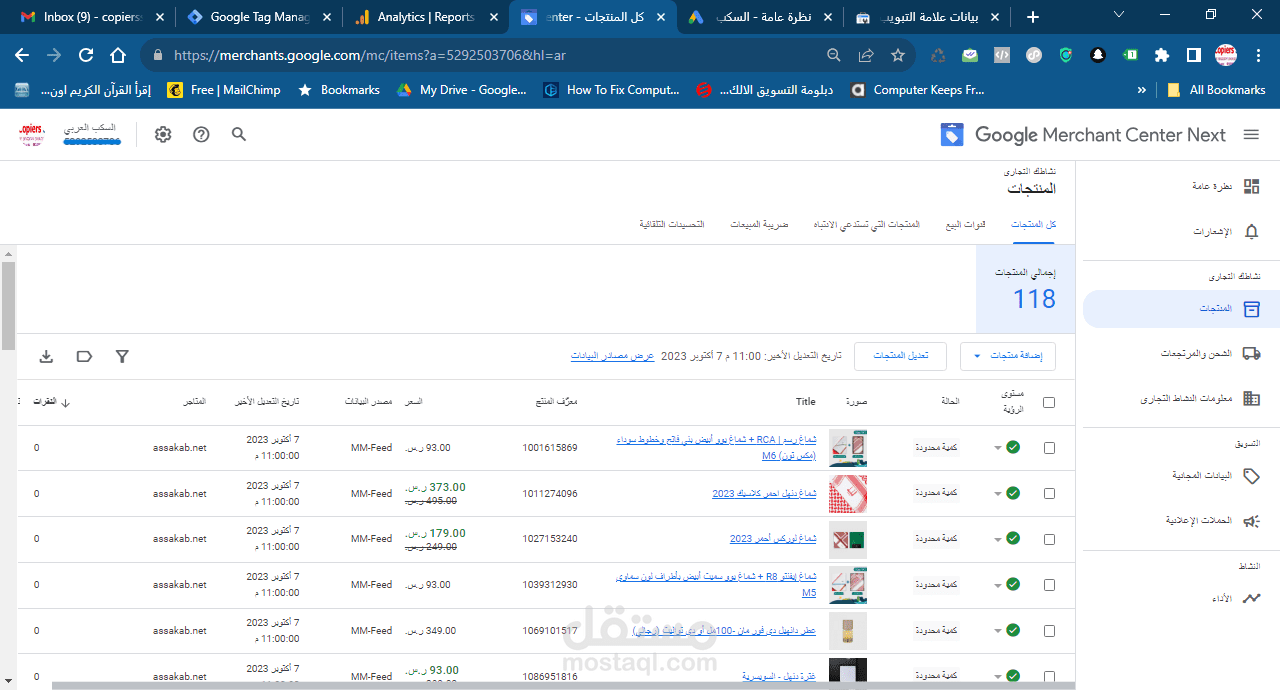Bookmark this page with the star icon
The height and width of the screenshot is (690, 1280).
point(898,55)
